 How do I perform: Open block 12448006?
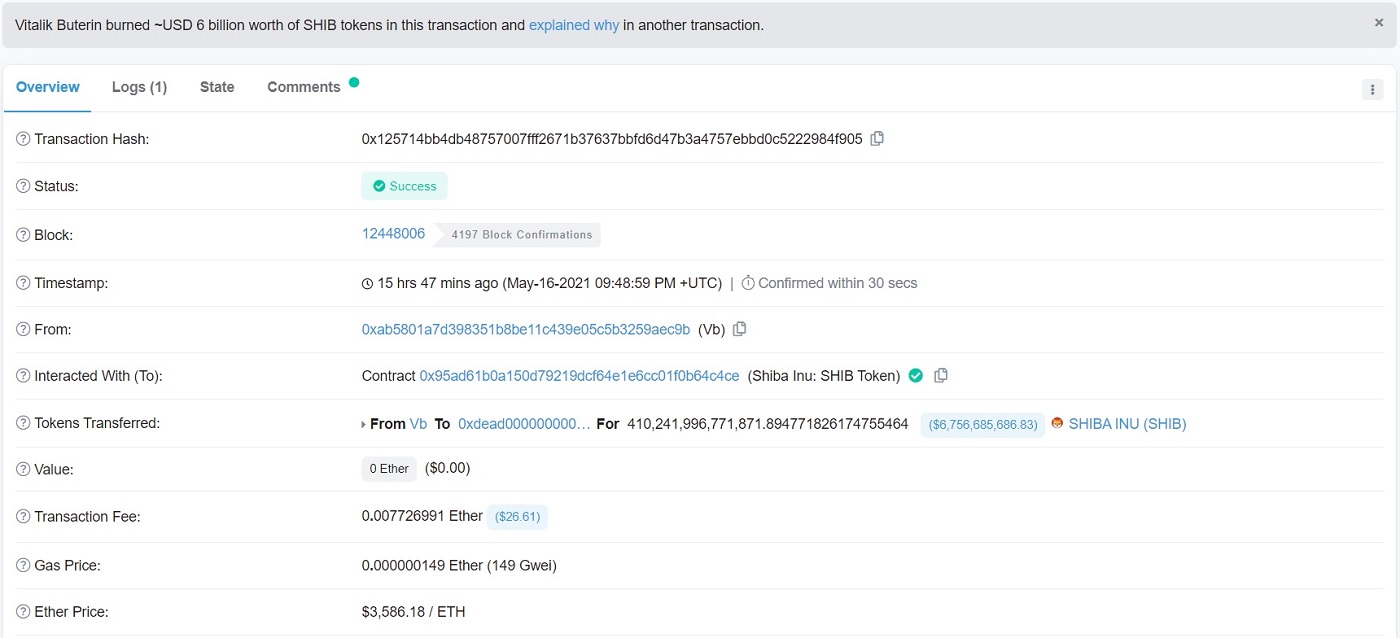[x=393, y=234]
